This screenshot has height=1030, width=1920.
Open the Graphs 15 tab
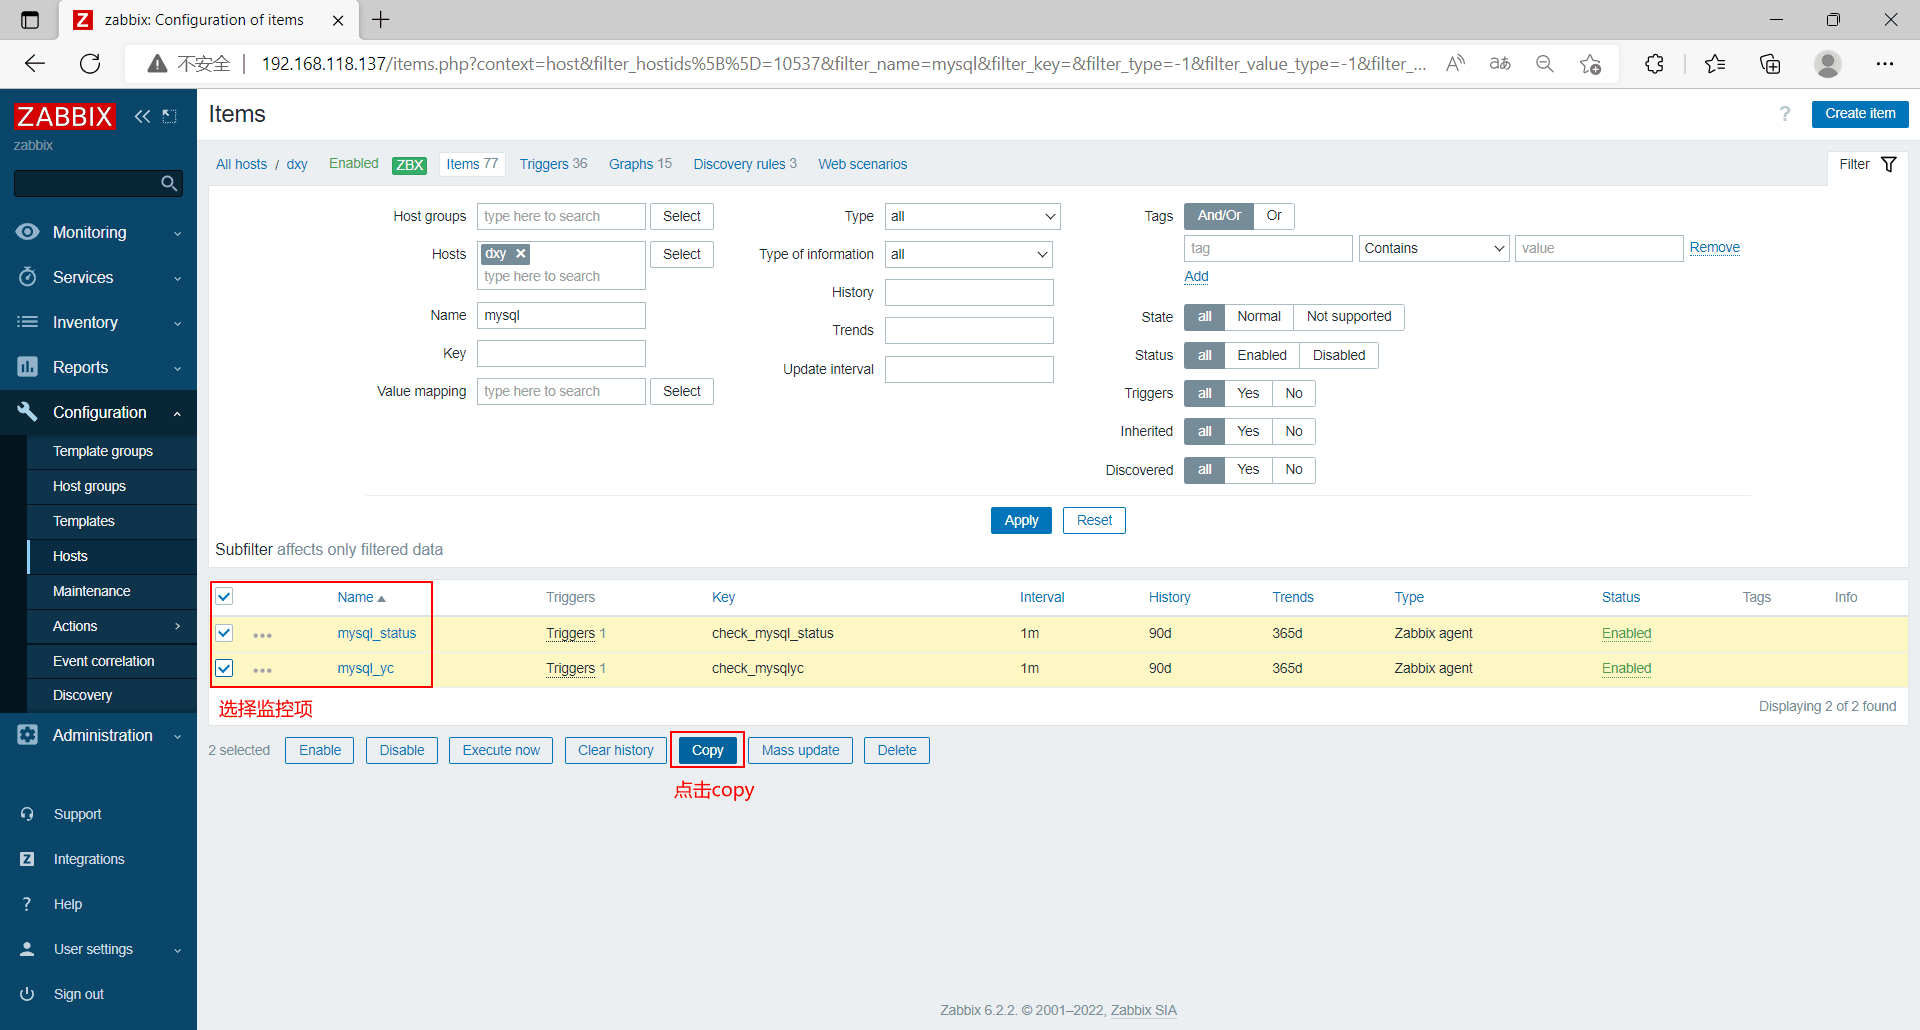(640, 164)
